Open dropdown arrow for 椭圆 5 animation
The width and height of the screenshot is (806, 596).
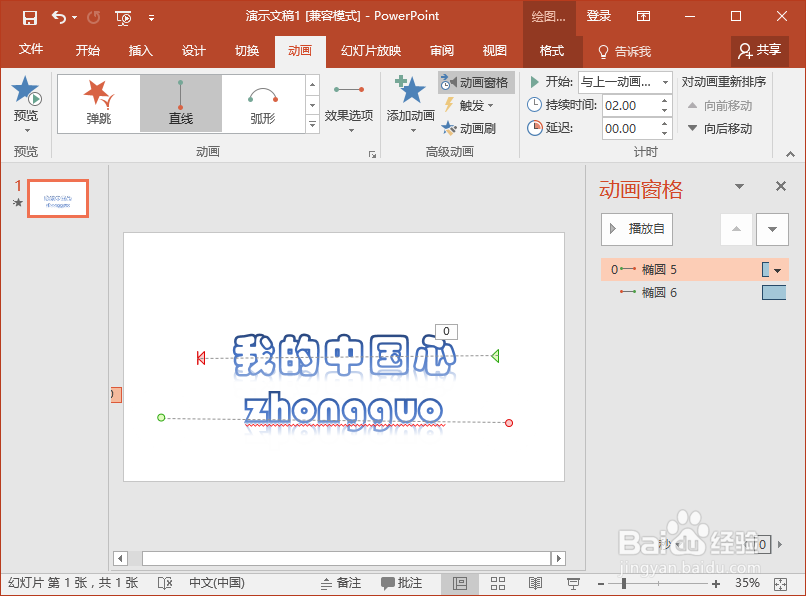tap(777, 270)
